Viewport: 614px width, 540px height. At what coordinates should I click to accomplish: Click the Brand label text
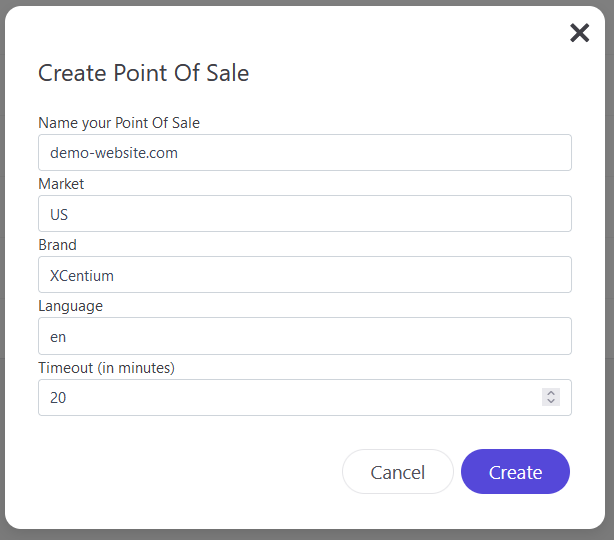point(58,245)
